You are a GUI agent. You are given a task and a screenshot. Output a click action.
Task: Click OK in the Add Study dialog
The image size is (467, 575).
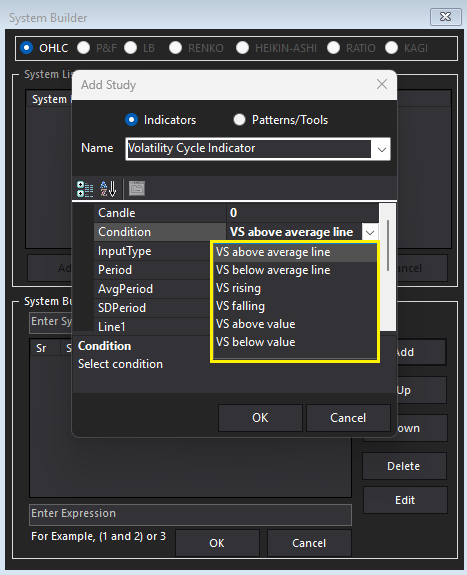click(260, 418)
